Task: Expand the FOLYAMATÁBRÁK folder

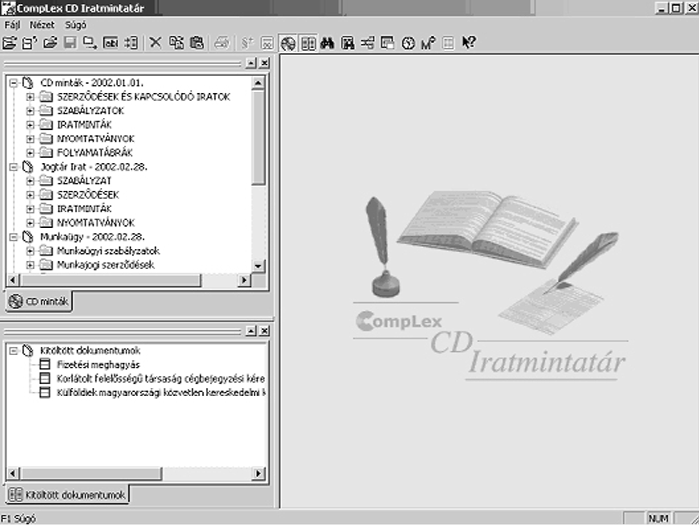Action: [30, 153]
